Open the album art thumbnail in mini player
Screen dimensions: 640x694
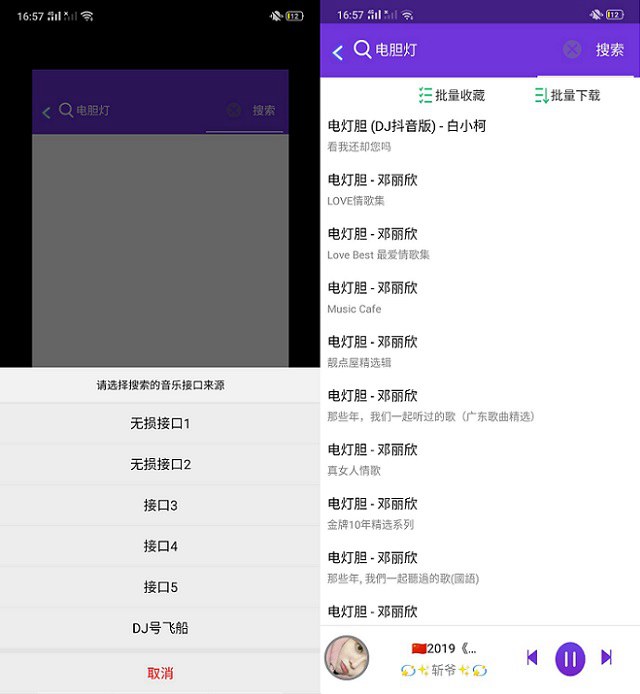(347, 657)
